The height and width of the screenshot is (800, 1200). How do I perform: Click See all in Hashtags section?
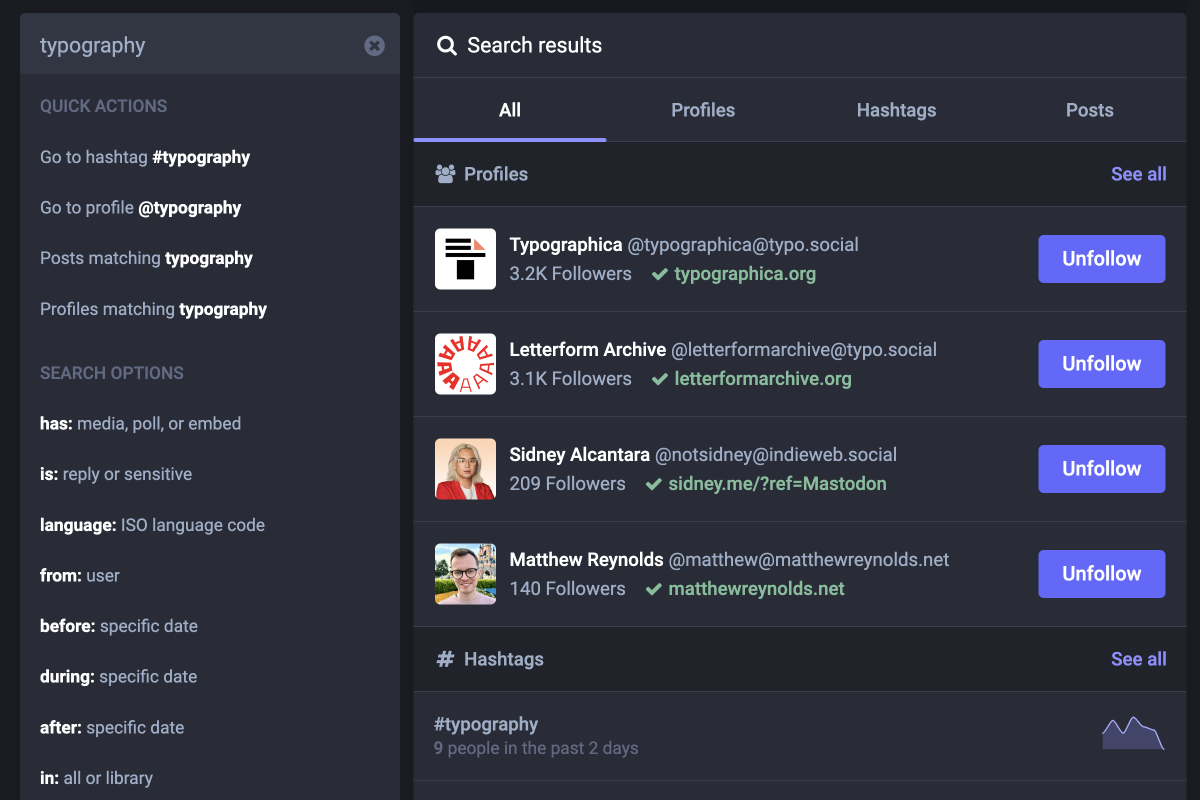[1138, 659]
